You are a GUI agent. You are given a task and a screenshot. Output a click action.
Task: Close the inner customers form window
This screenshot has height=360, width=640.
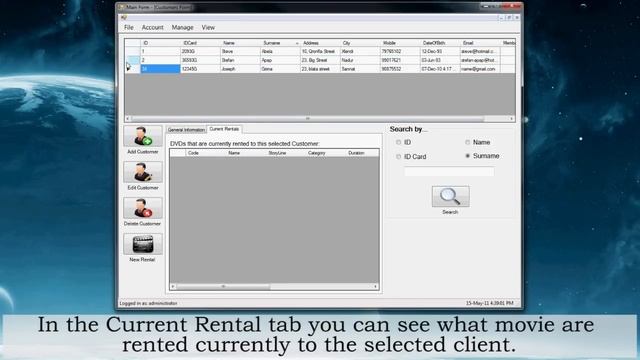click(x=517, y=18)
